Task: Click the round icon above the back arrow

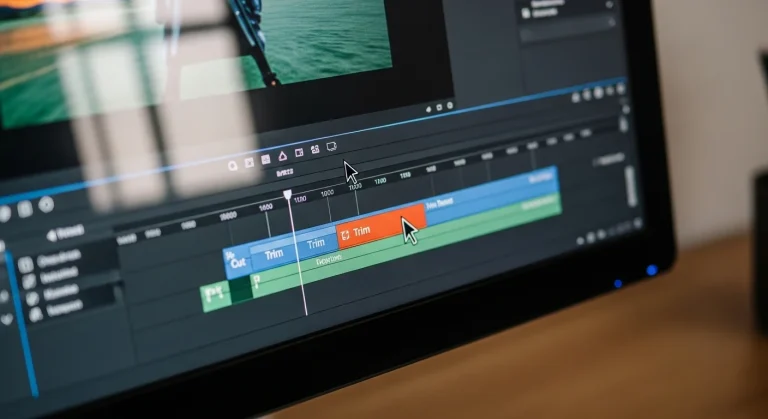Action: point(46,204)
